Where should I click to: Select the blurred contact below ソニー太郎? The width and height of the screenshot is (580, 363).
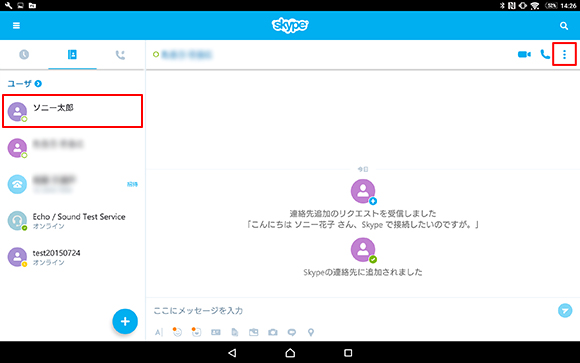72,148
